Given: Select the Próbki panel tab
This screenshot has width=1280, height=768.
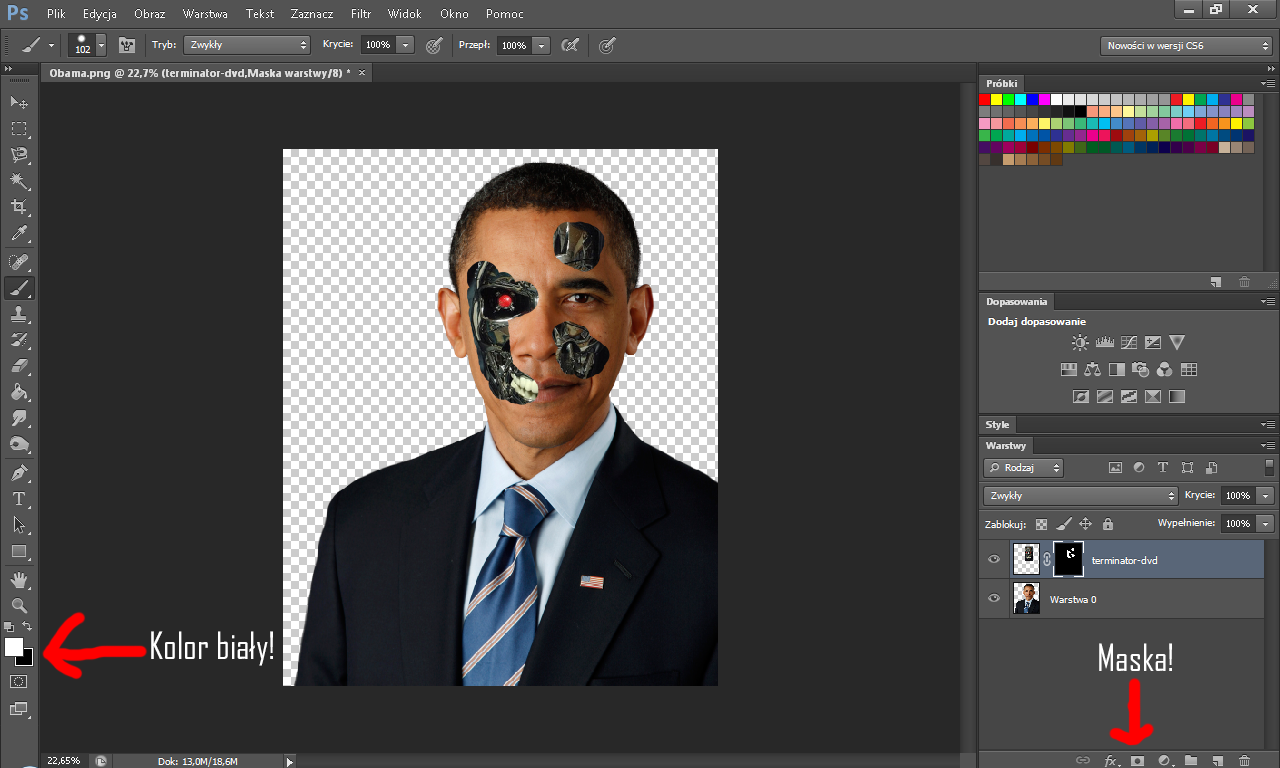Looking at the screenshot, I should pos(1002,83).
